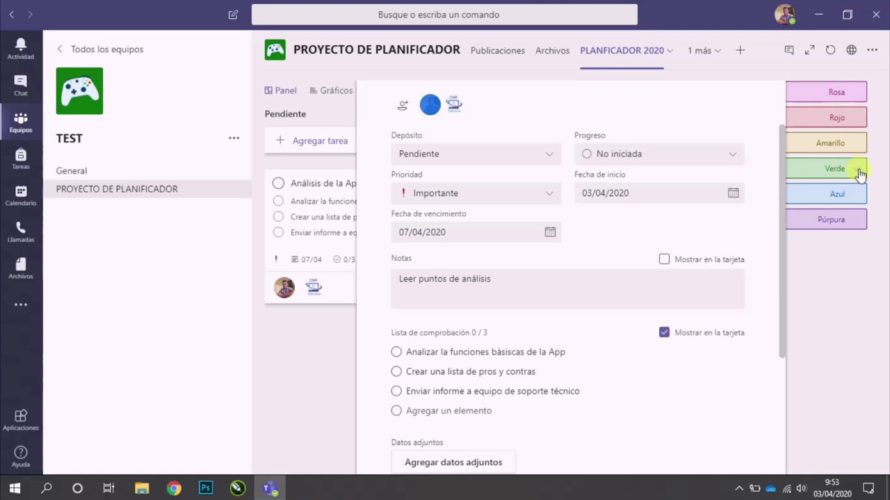Image resolution: width=890 pixels, height=500 pixels.
Task: Reload the planner tab
Action: [x=830, y=51]
